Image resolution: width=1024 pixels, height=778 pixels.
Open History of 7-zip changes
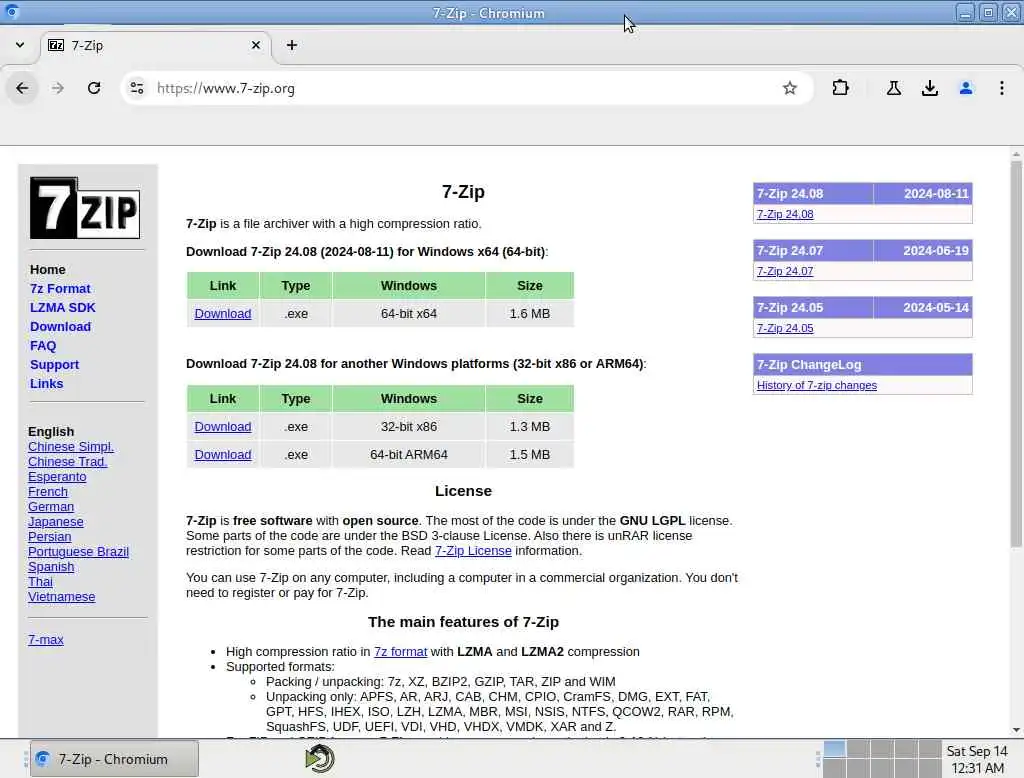click(816, 385)
